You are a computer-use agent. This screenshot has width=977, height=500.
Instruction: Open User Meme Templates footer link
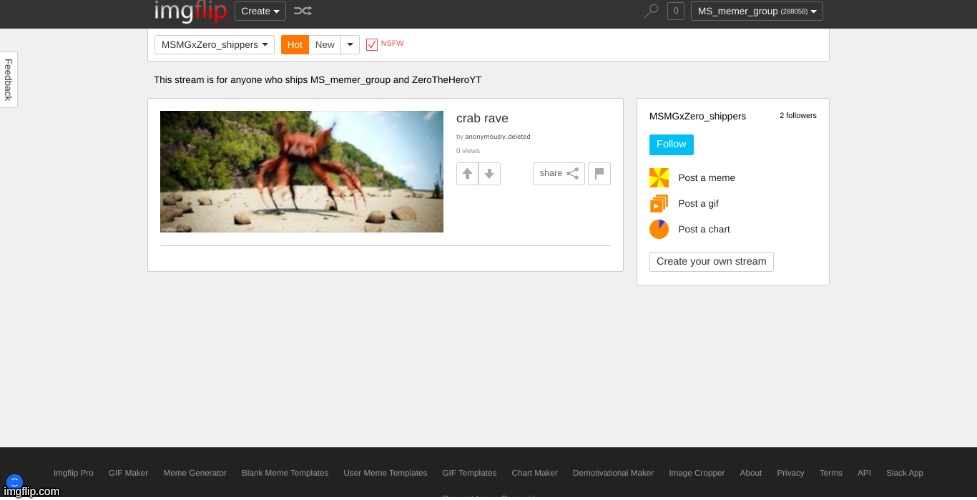point(385,473)
